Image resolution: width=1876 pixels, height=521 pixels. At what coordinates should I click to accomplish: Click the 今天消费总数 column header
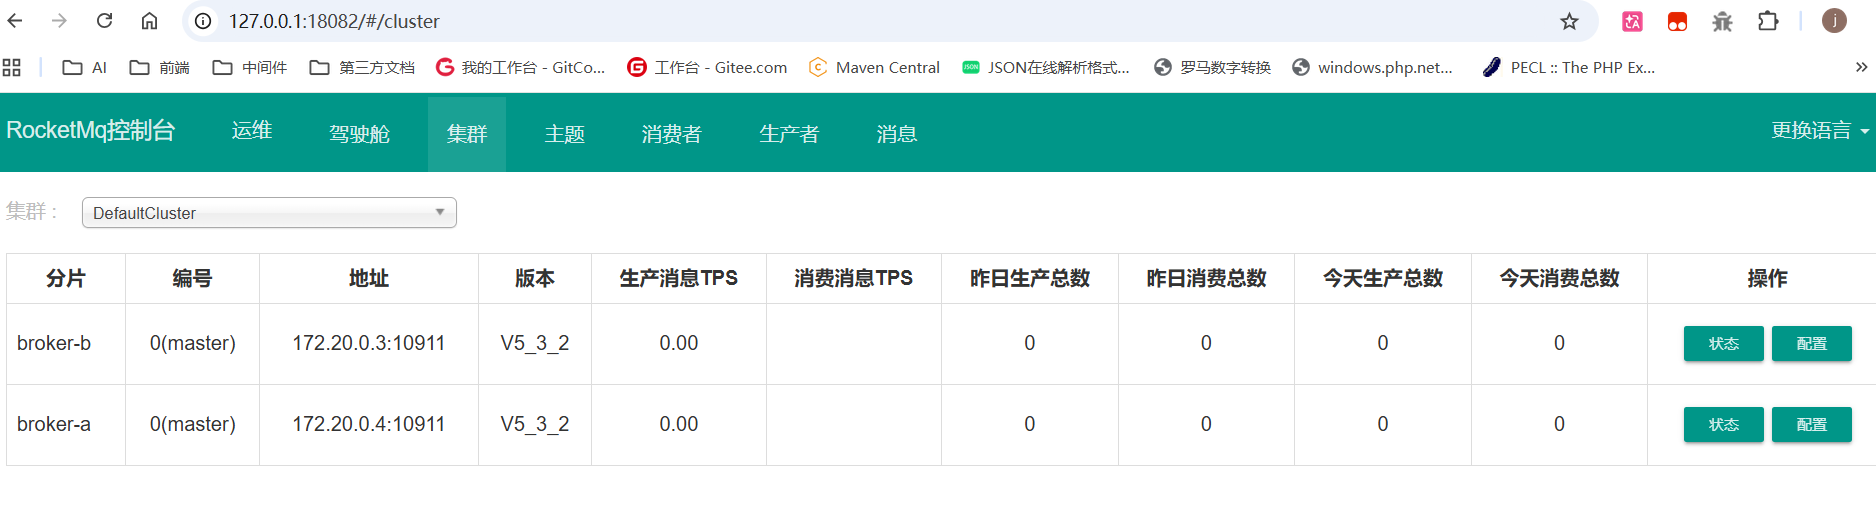[1559, 278]
